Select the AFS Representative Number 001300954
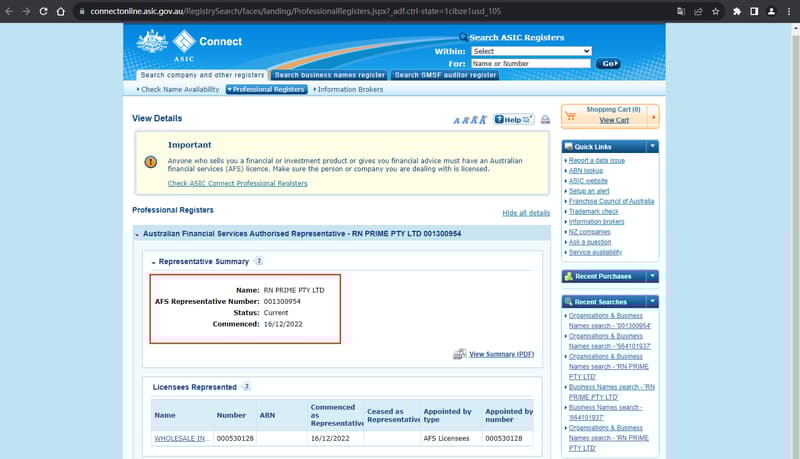 pos(282,301)
